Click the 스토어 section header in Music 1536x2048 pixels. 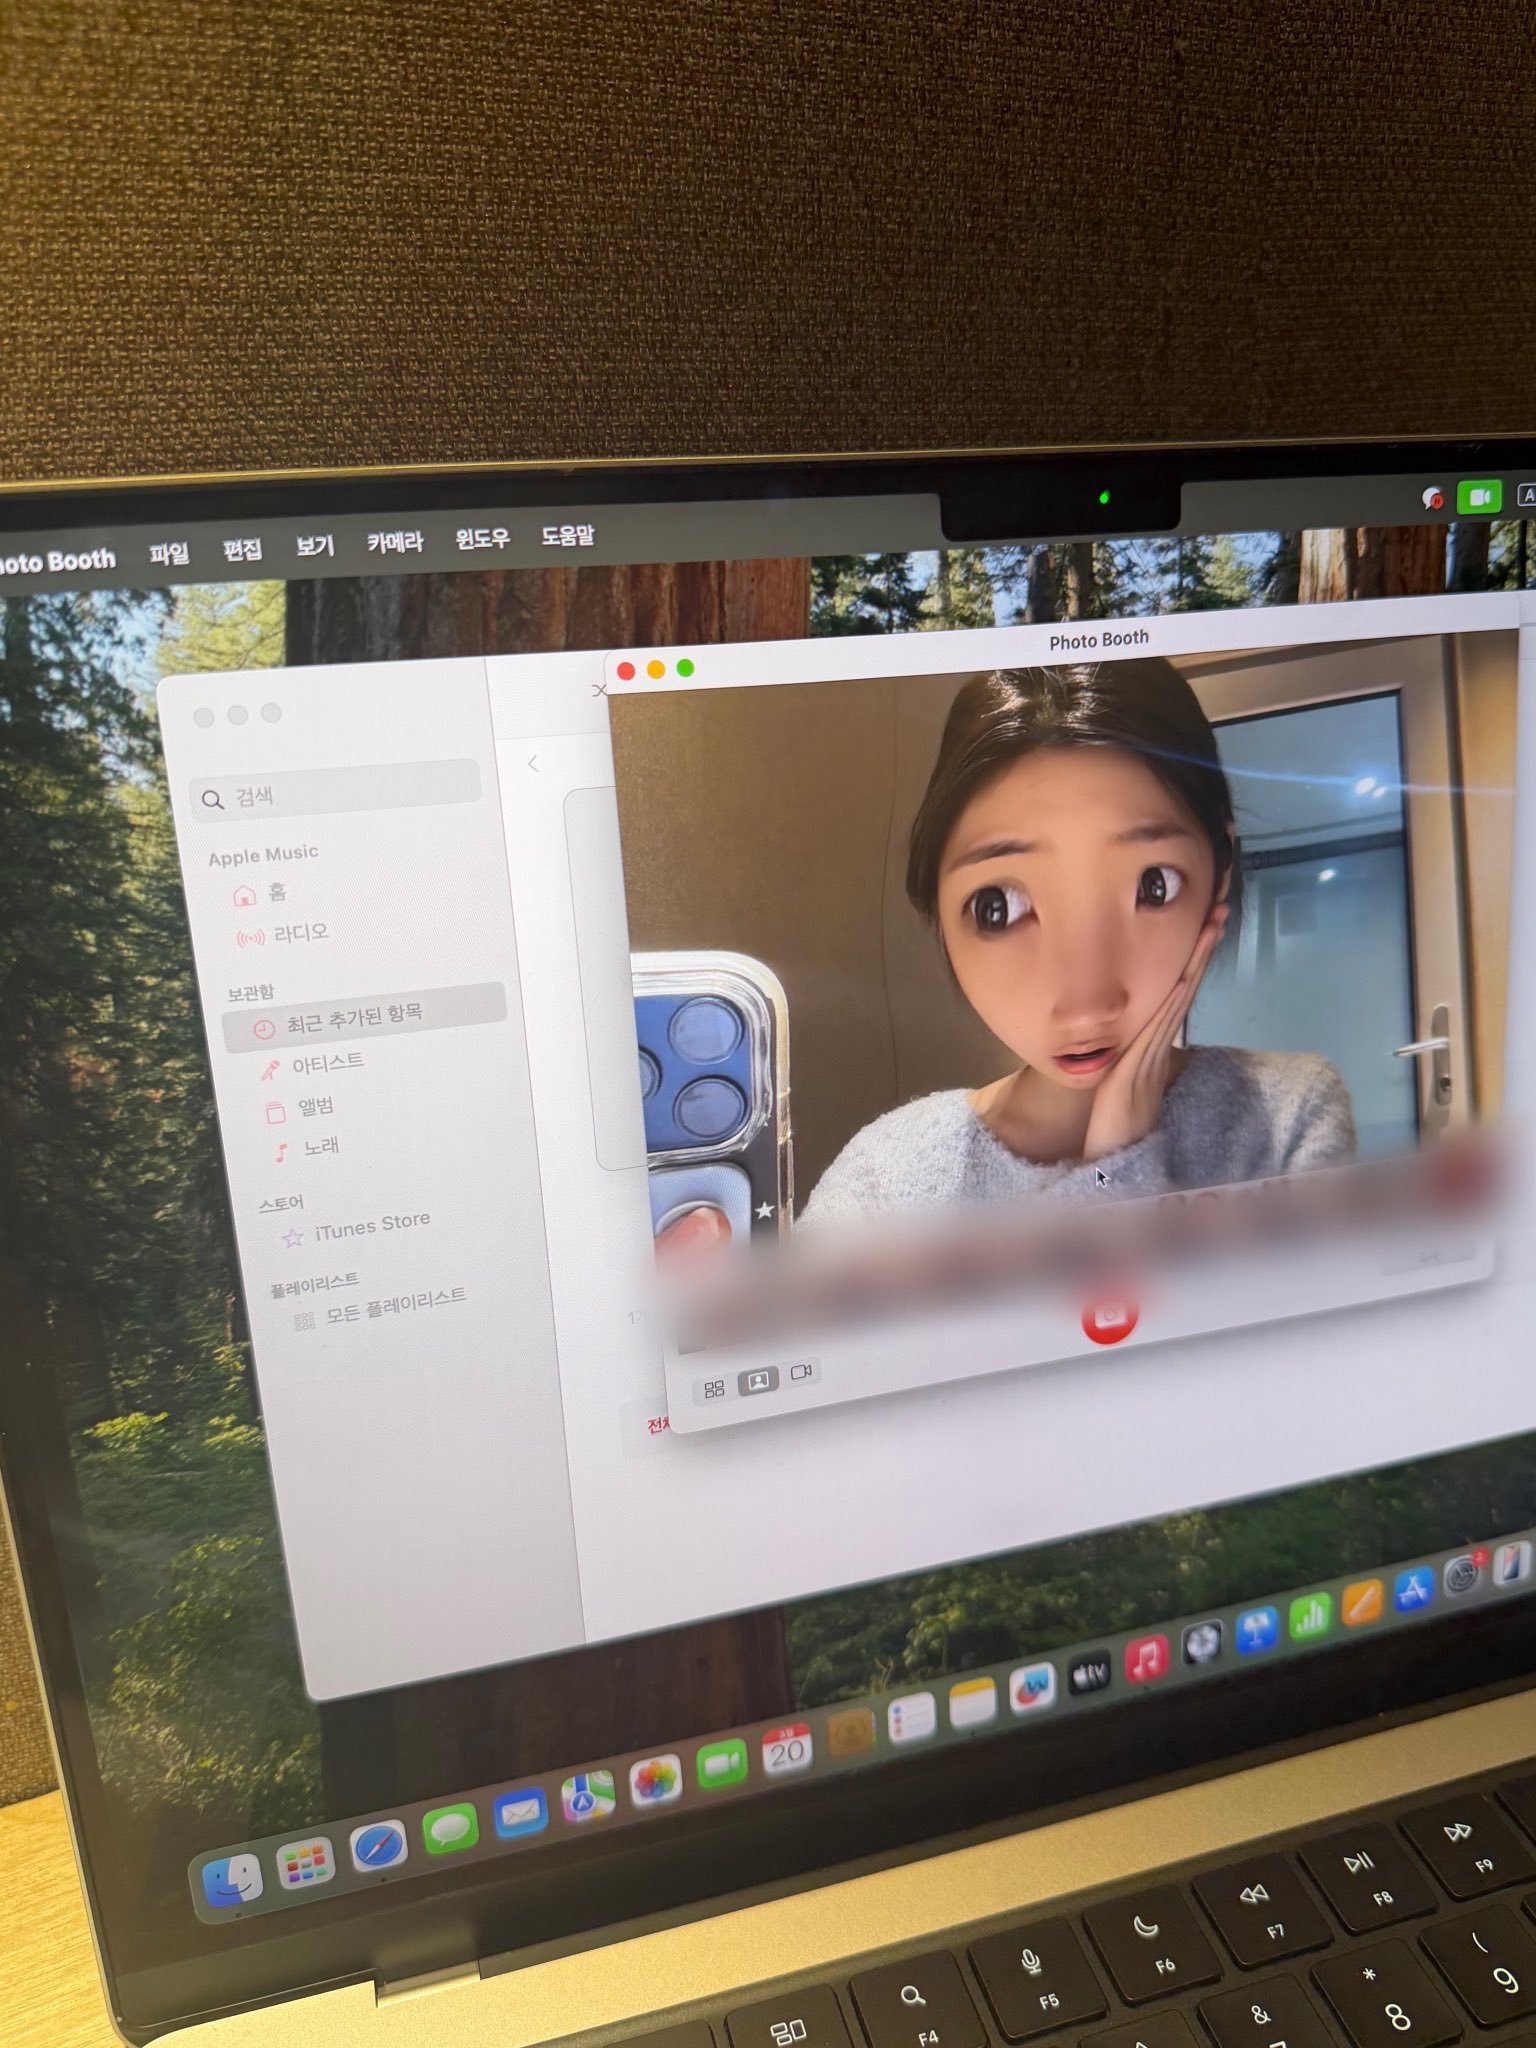[281, 1203]
